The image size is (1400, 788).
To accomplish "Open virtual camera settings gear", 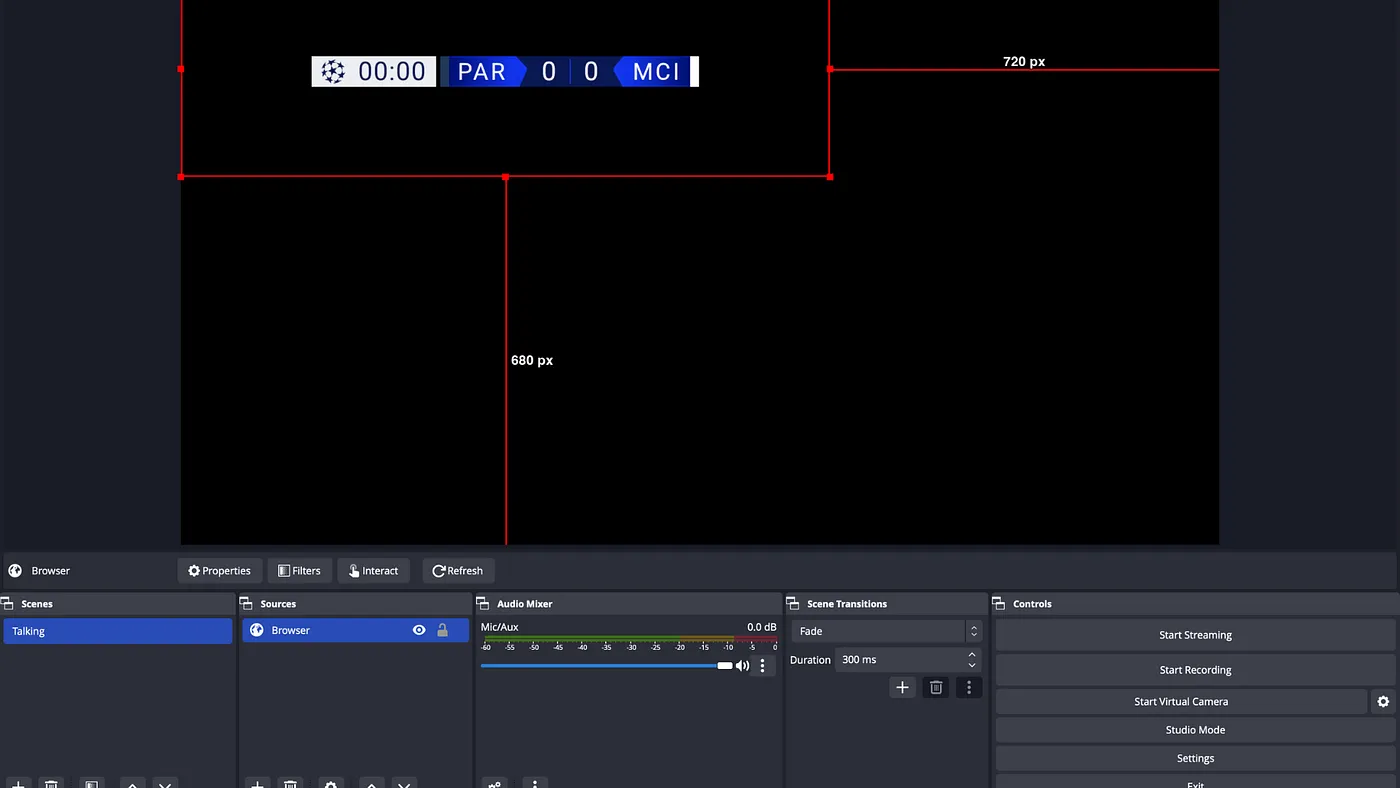I will pyautogui.click(x=1383, y=702).
